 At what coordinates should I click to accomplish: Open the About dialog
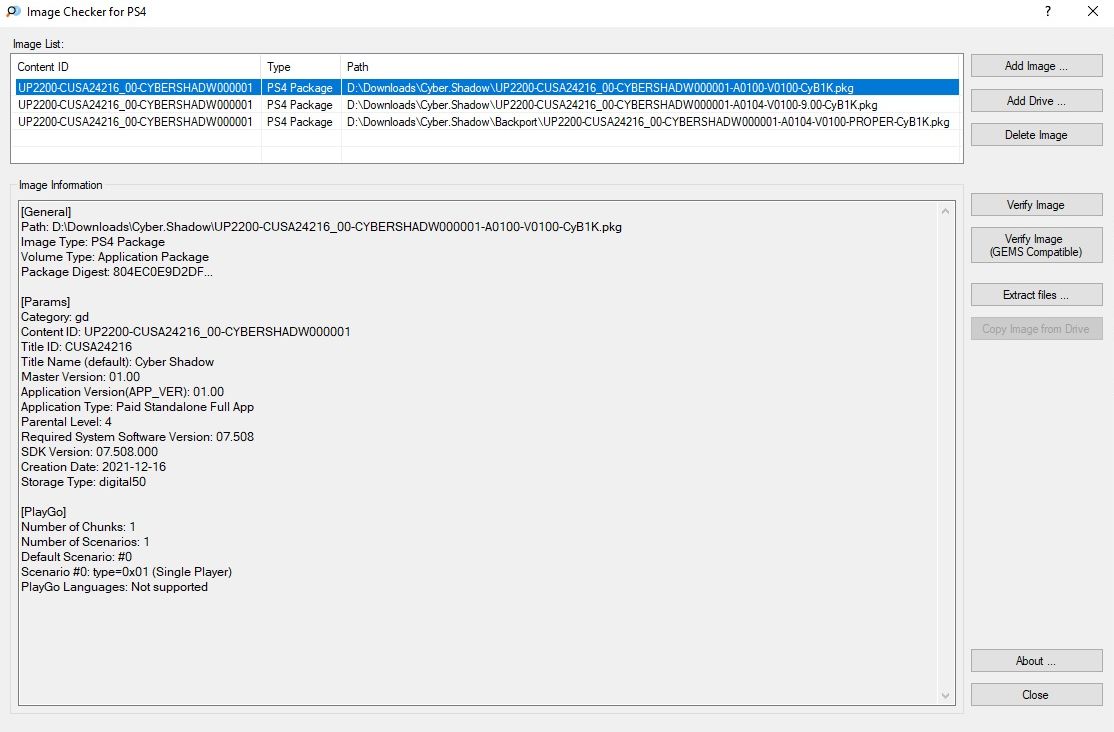coord(1036,661)
